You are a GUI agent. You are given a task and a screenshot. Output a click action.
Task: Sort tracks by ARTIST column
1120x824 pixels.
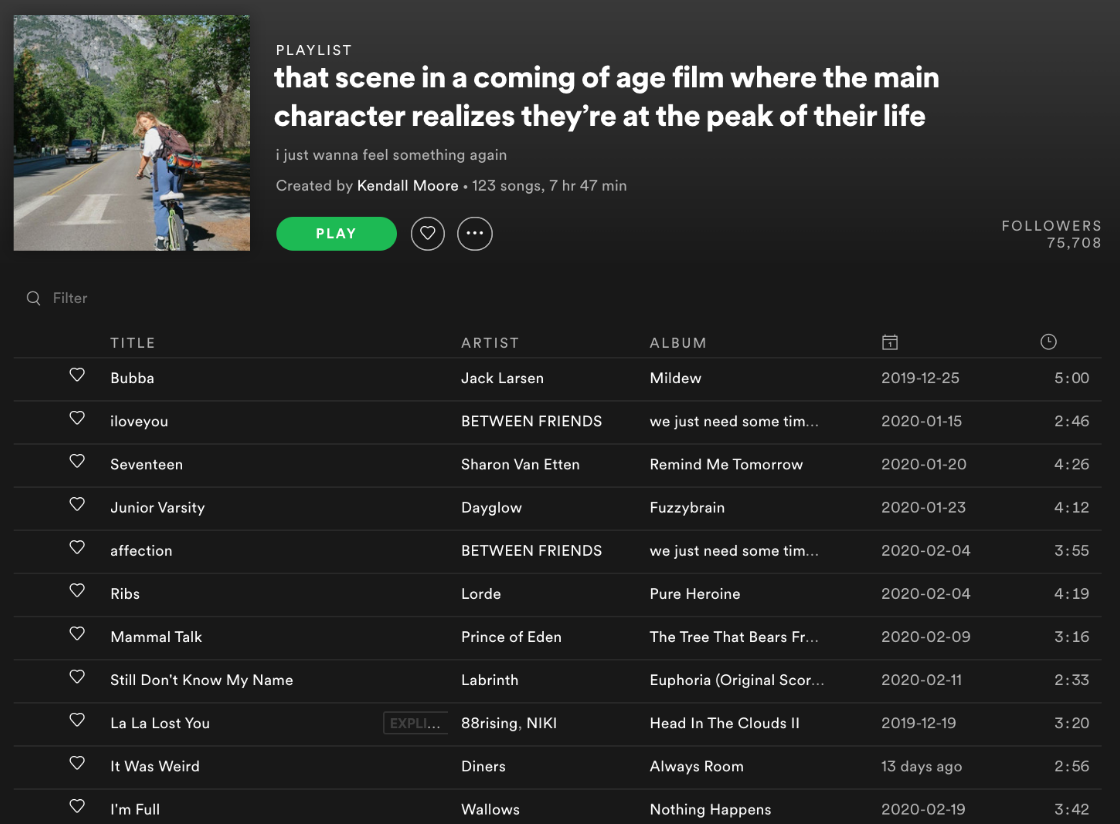pos(490,343)
